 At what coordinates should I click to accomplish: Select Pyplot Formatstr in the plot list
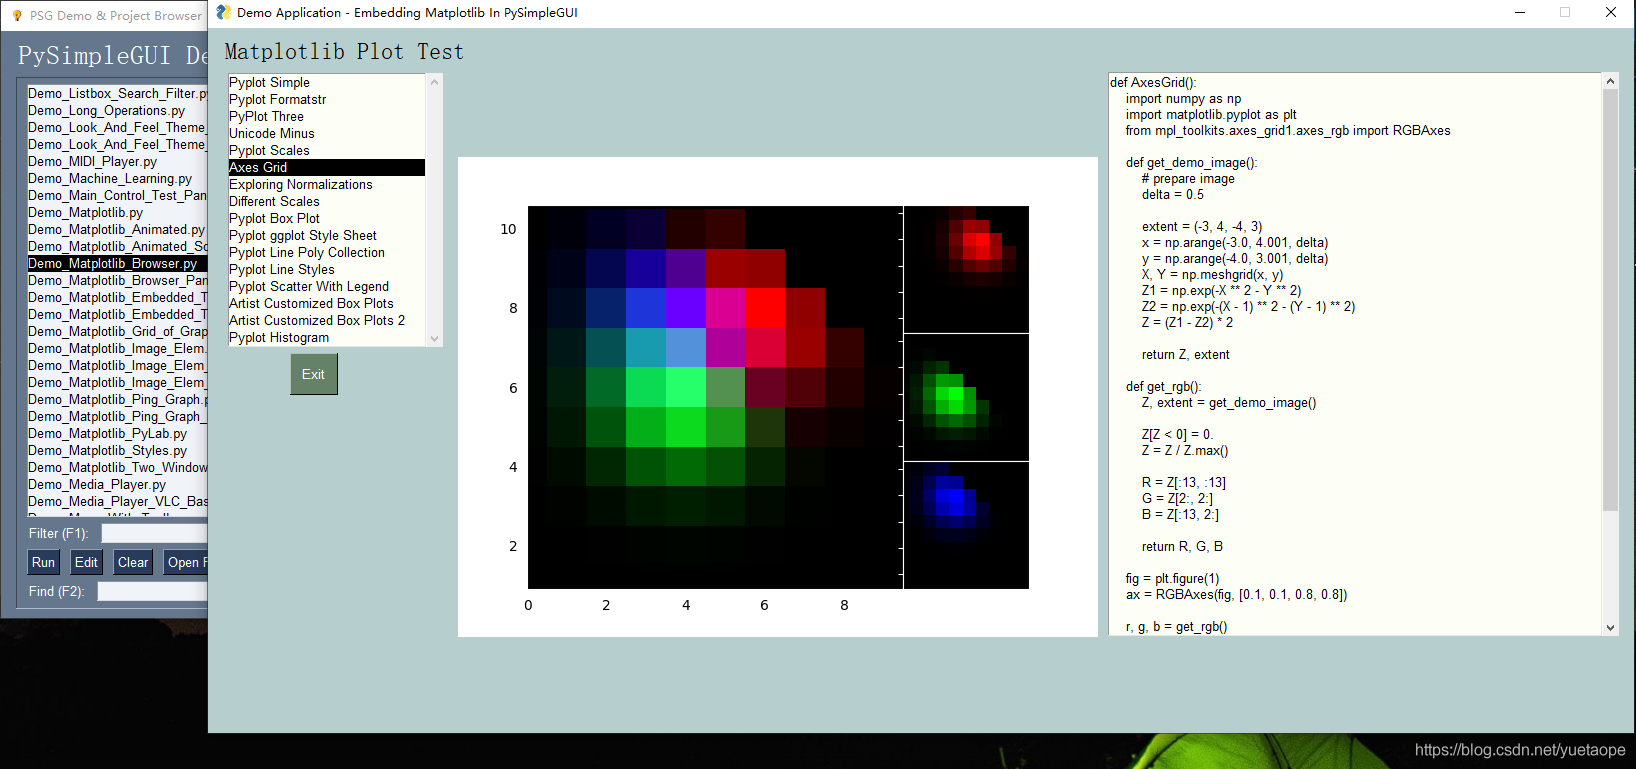pos(326,99)
